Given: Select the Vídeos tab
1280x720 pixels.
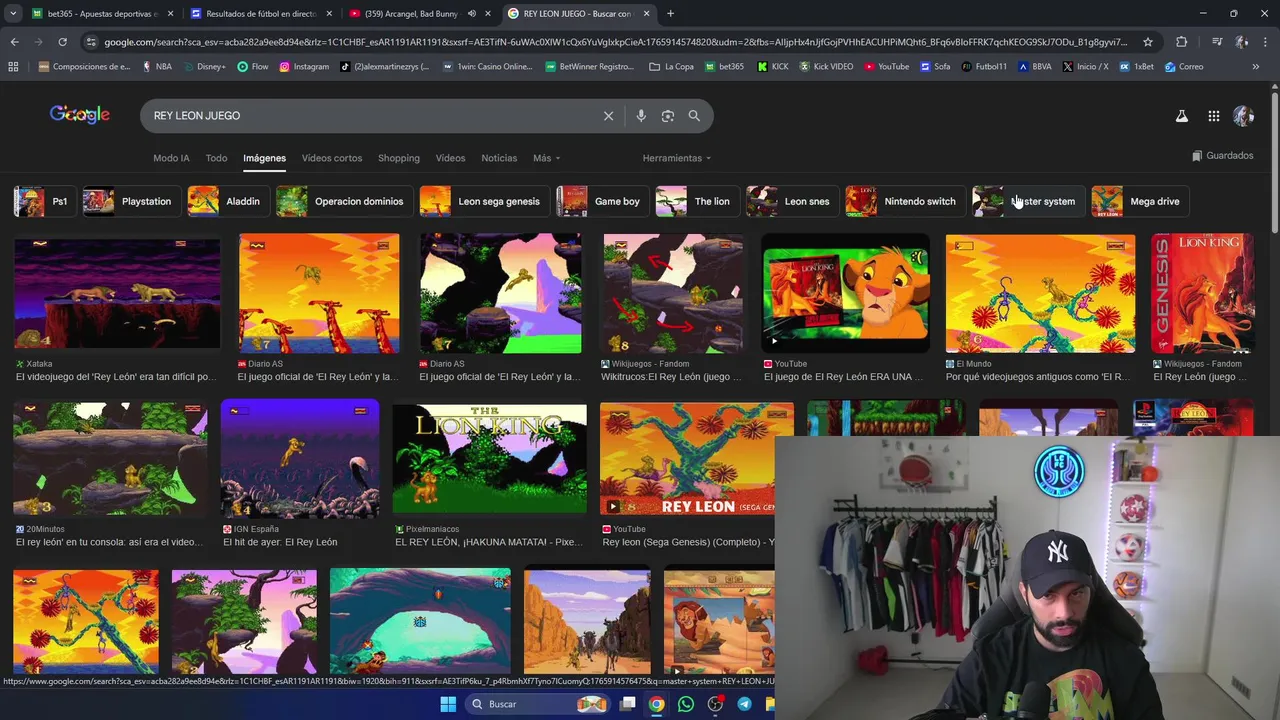Looking at the screenshot, I should point(450,158).
